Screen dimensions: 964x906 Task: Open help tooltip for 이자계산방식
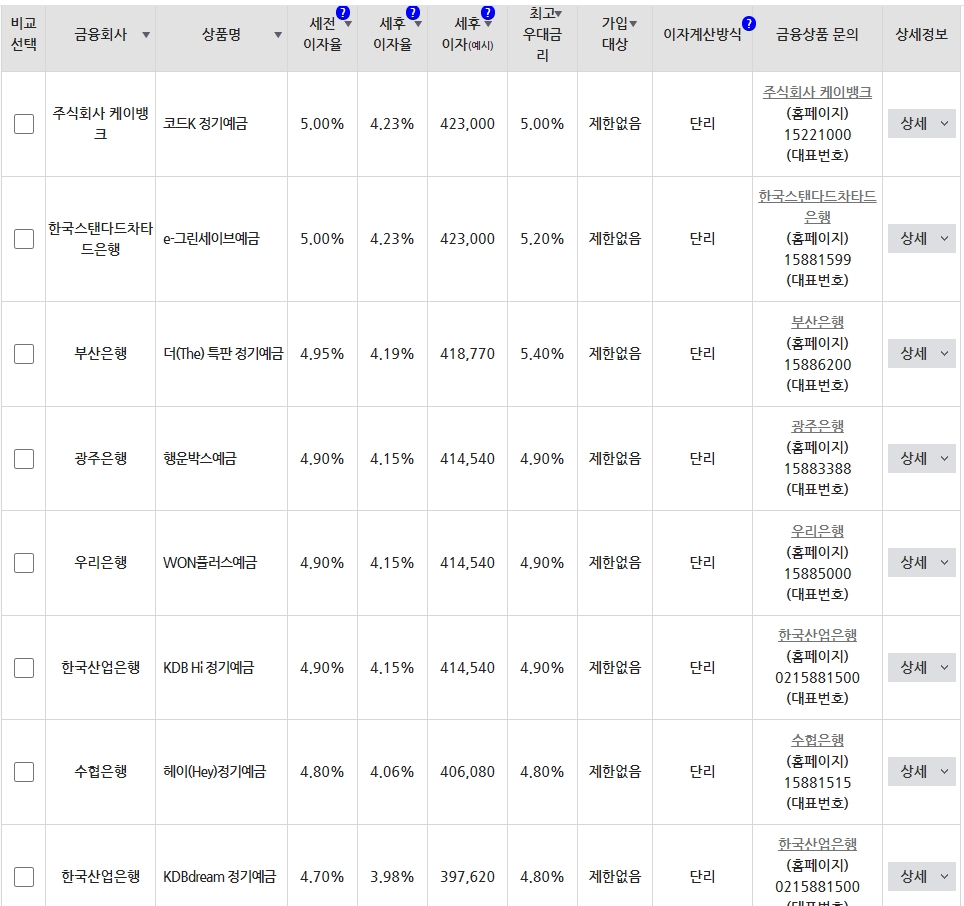(748, 23)
